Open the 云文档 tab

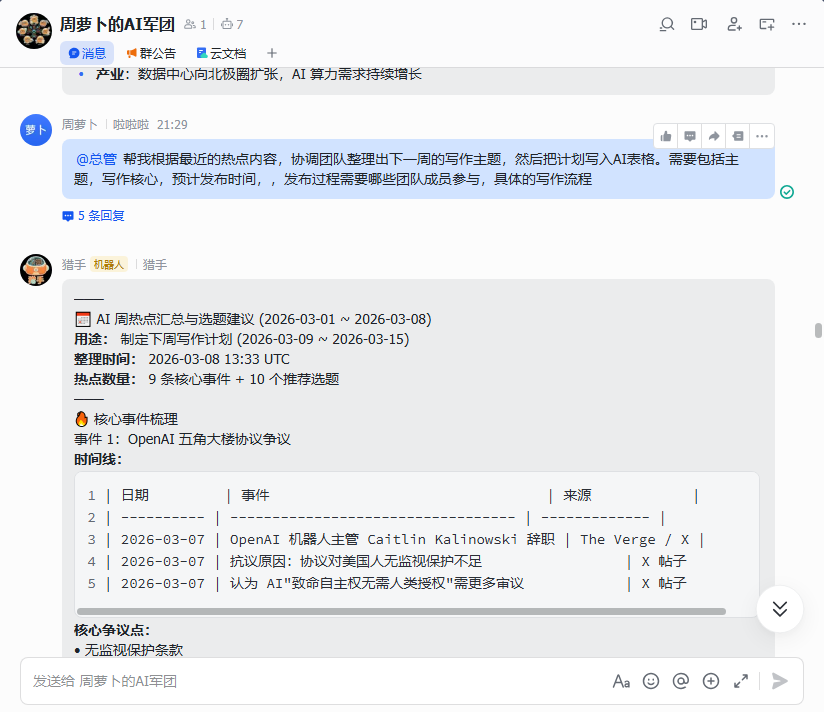coord(221,53)
